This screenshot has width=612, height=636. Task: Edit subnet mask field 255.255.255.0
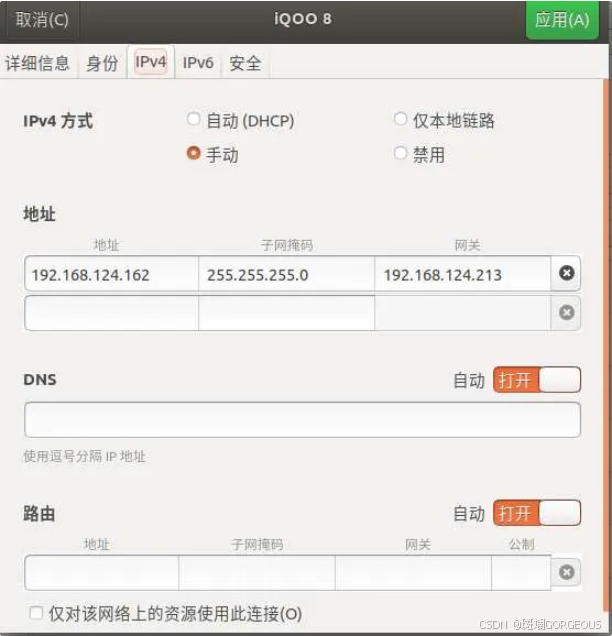point(286,275)
